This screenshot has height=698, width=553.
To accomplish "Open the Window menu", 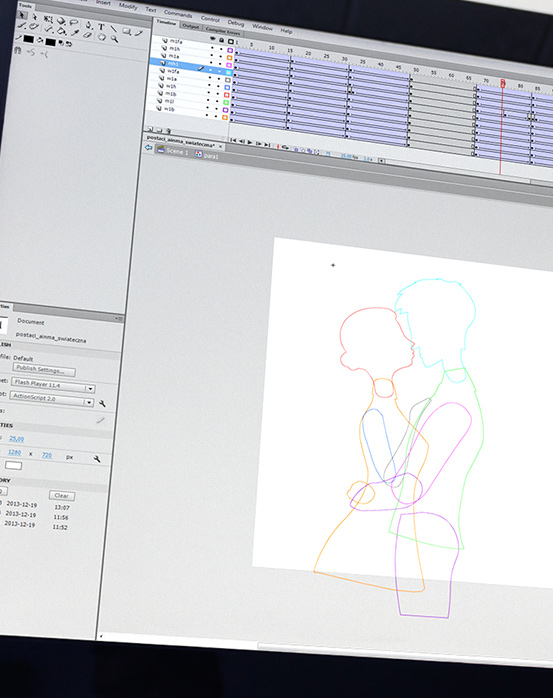I will click(x=262, y=28).
